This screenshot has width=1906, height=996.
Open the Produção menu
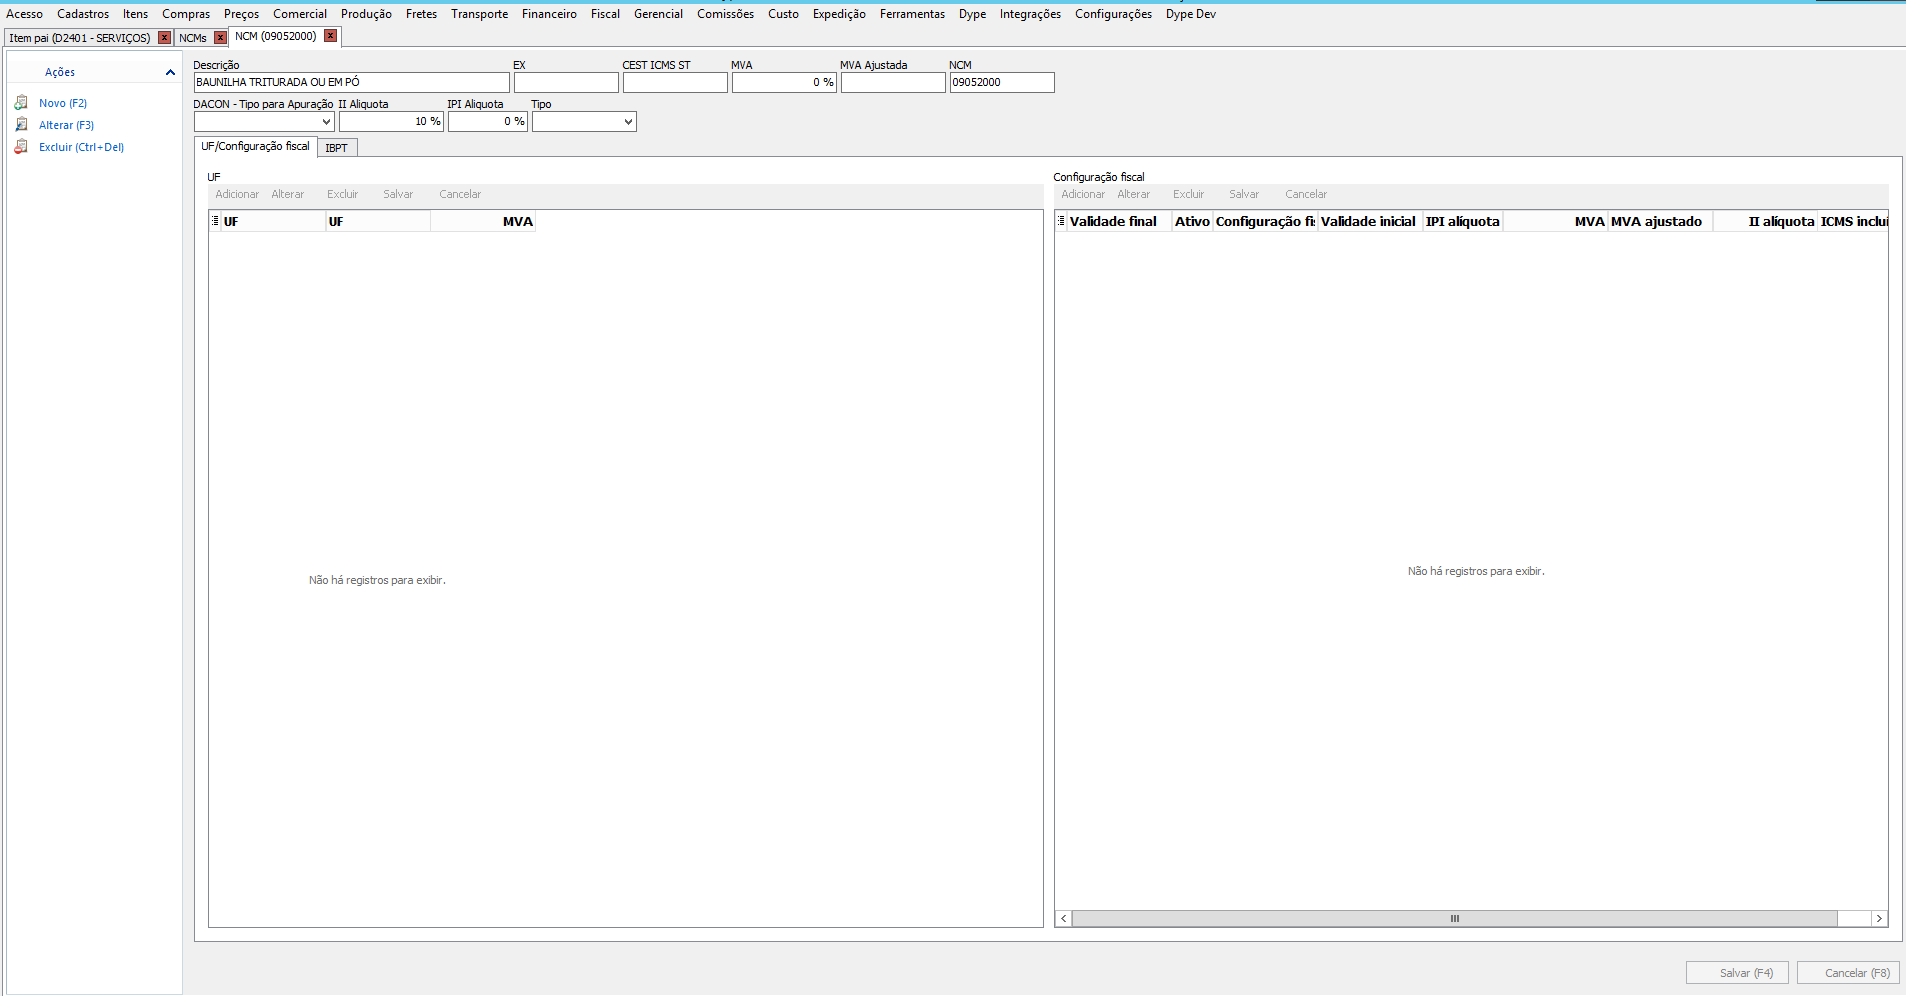(366, 14)
